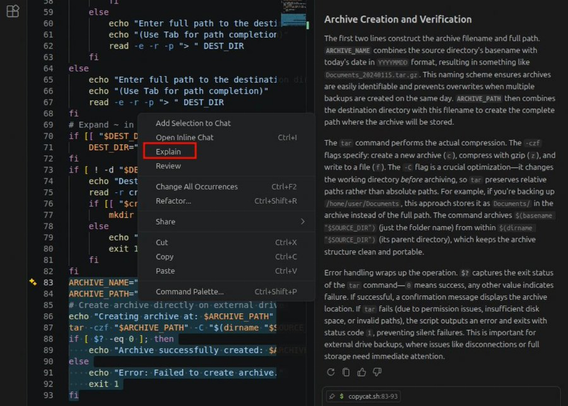The height and width of the screenshot is (406, 568).
Task: Open the Extensions view in activity bar
Action: tap(13, 11)
